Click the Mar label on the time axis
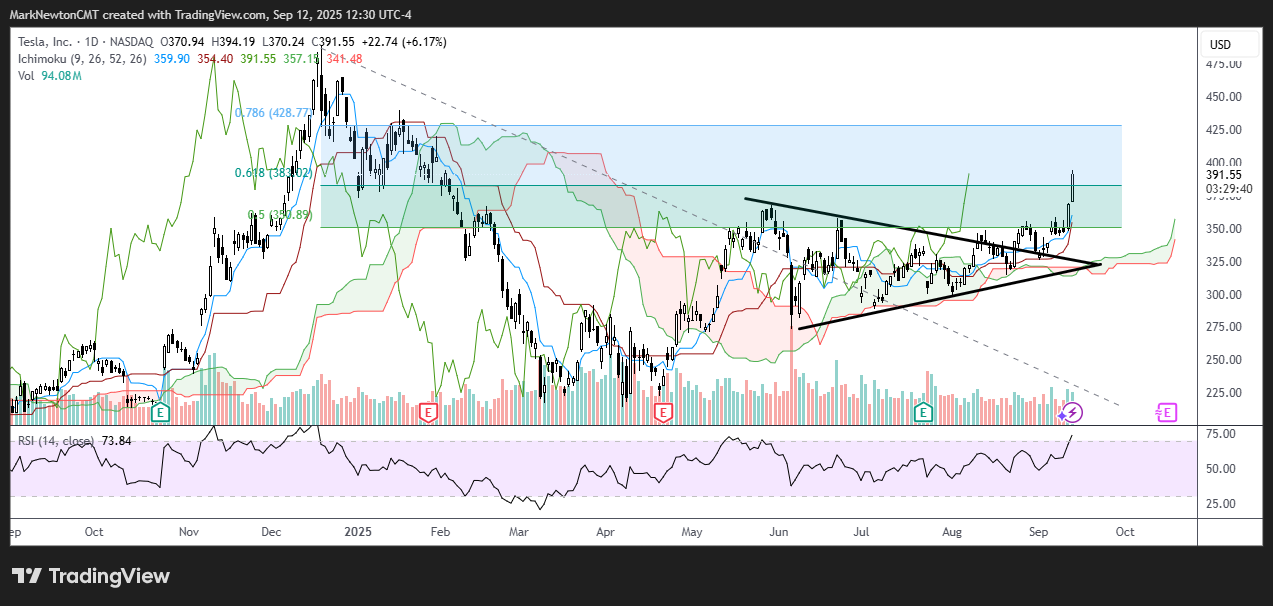This screenshot has height=606, width=1273. point(521,532)
